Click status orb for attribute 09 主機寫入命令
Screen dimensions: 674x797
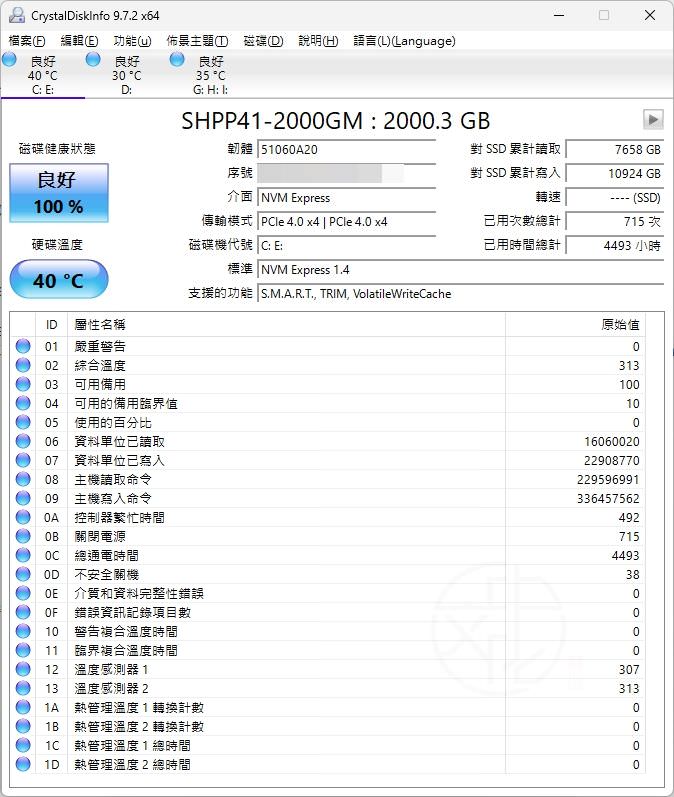tap(23, 498)
